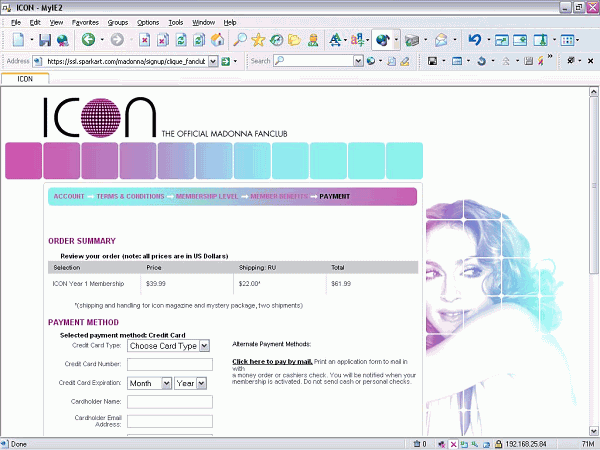Viewport: 600px width, 450px height.
Task: Click the ICON Year 1 Membership cell
Action: point(88,284)
